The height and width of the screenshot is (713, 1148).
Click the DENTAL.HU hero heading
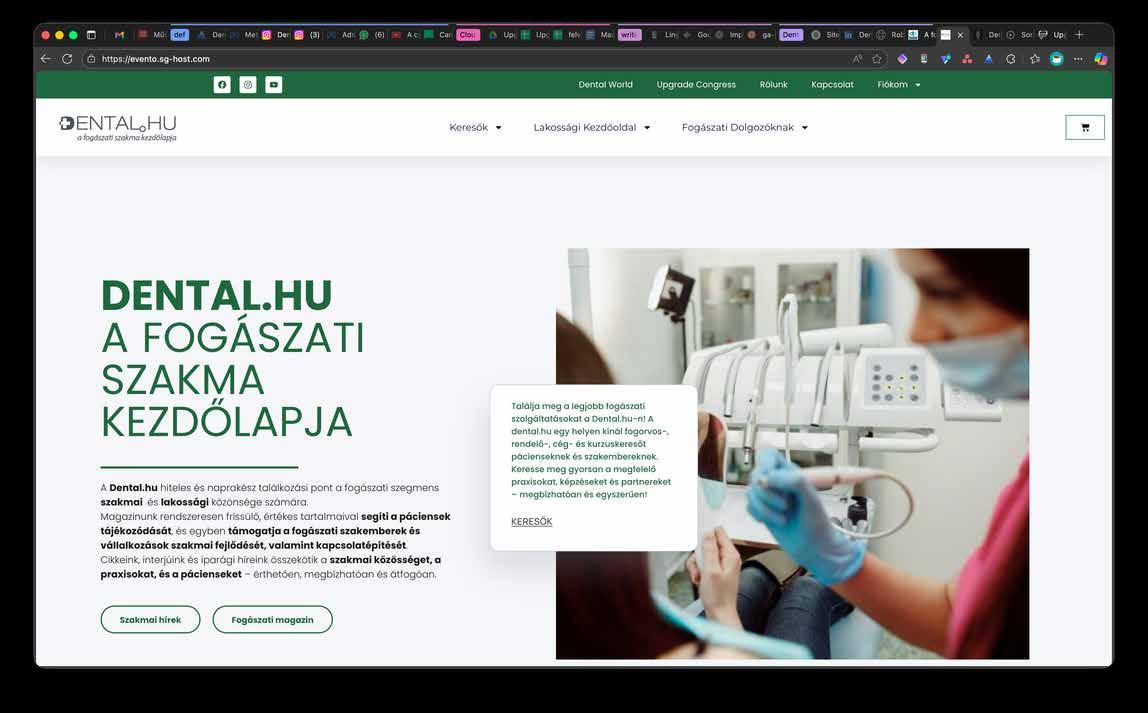tap(217, 295)
